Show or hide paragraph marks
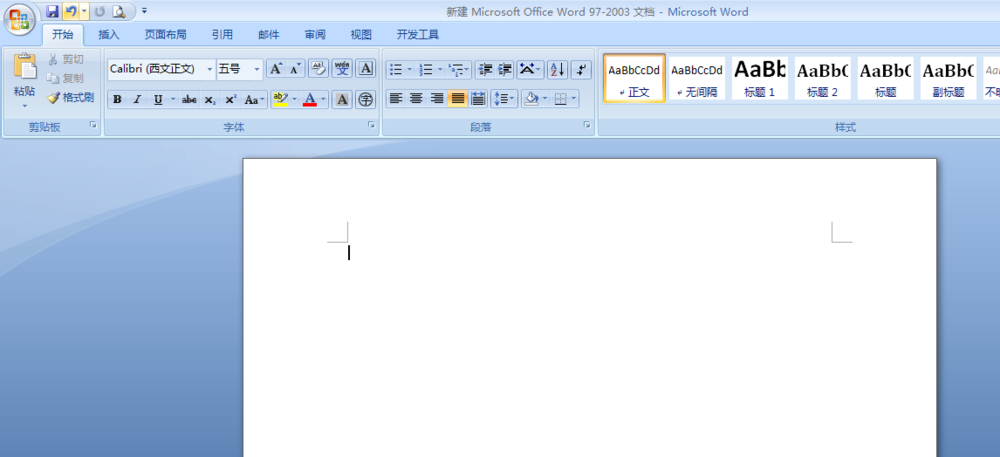1000x457 pixels. click(x=581, y=69)
